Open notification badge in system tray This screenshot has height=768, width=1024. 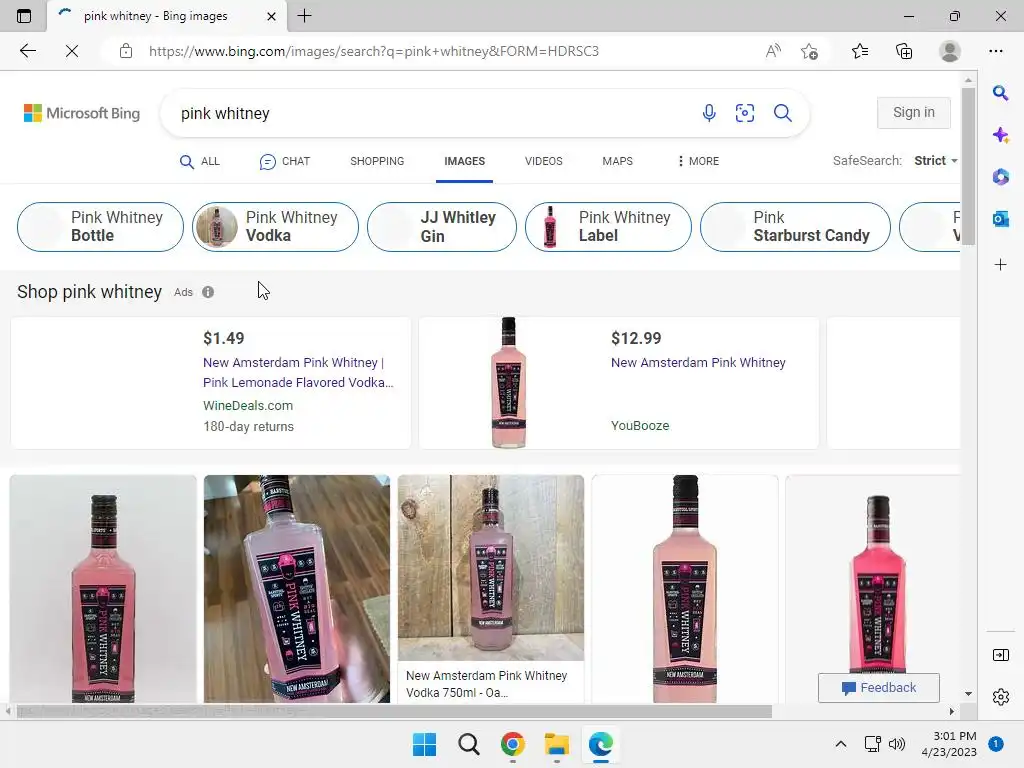[x=996, y=743]
